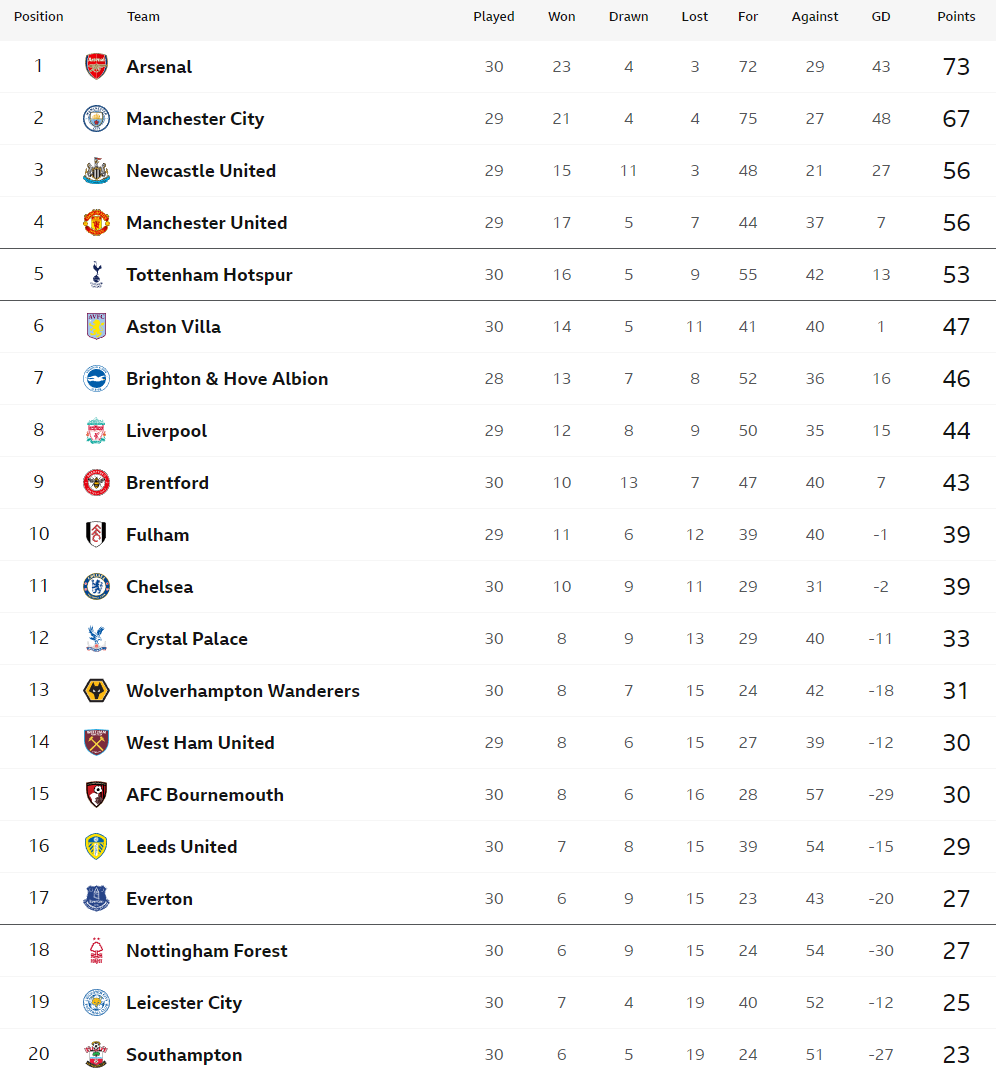The height and width of the screenshot is (1077, 996).
Task: Click the Tottenham Hotspur cockerel crest
Action: (96, 275)
